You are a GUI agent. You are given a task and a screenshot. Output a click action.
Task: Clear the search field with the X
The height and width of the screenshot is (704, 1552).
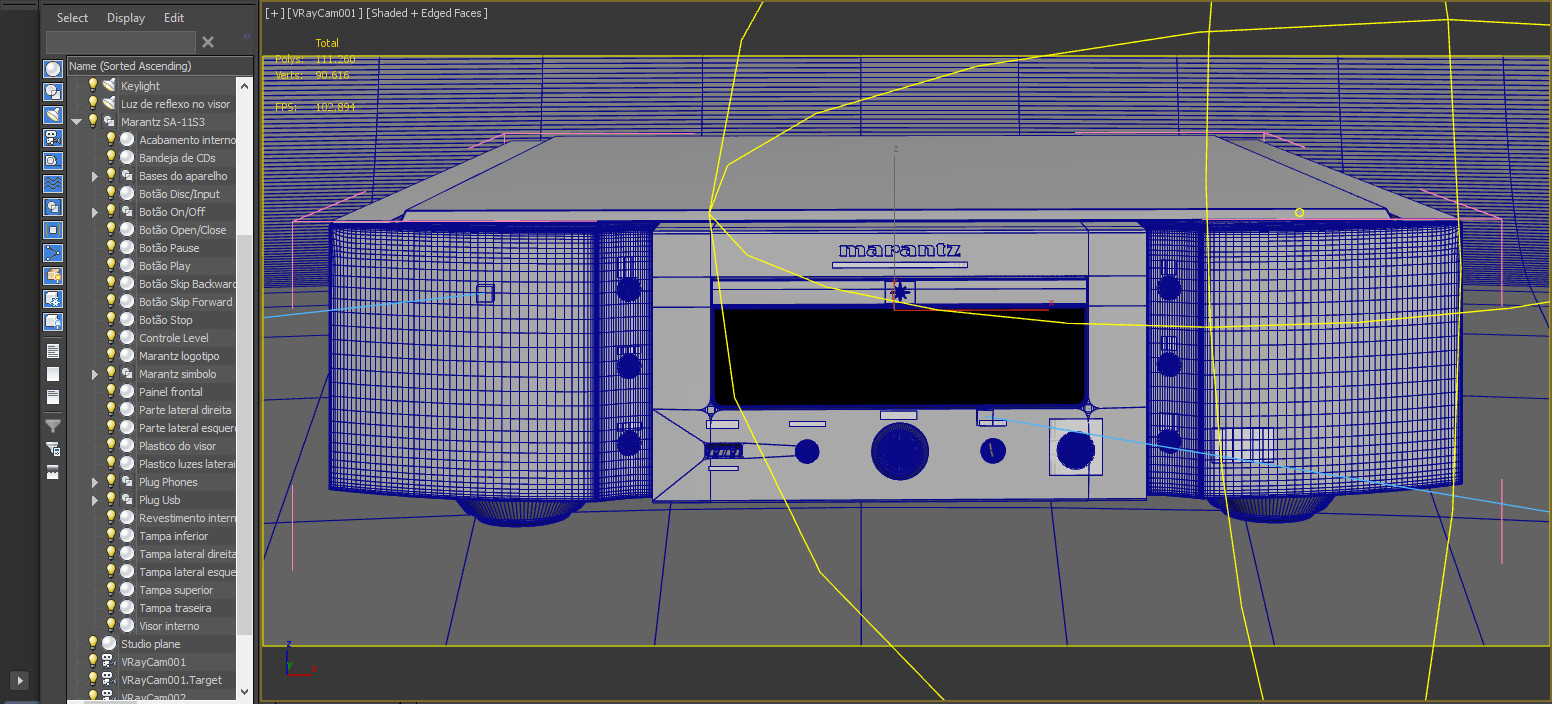(x=208, y=42)
